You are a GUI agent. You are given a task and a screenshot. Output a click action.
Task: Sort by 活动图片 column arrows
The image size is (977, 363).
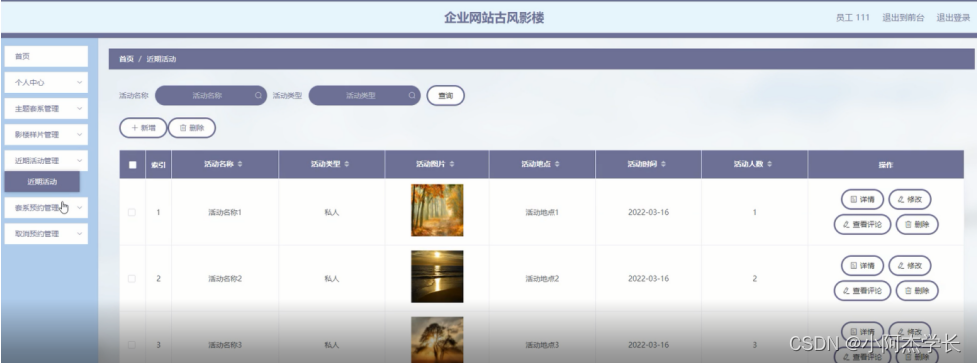tap(451, 164)
